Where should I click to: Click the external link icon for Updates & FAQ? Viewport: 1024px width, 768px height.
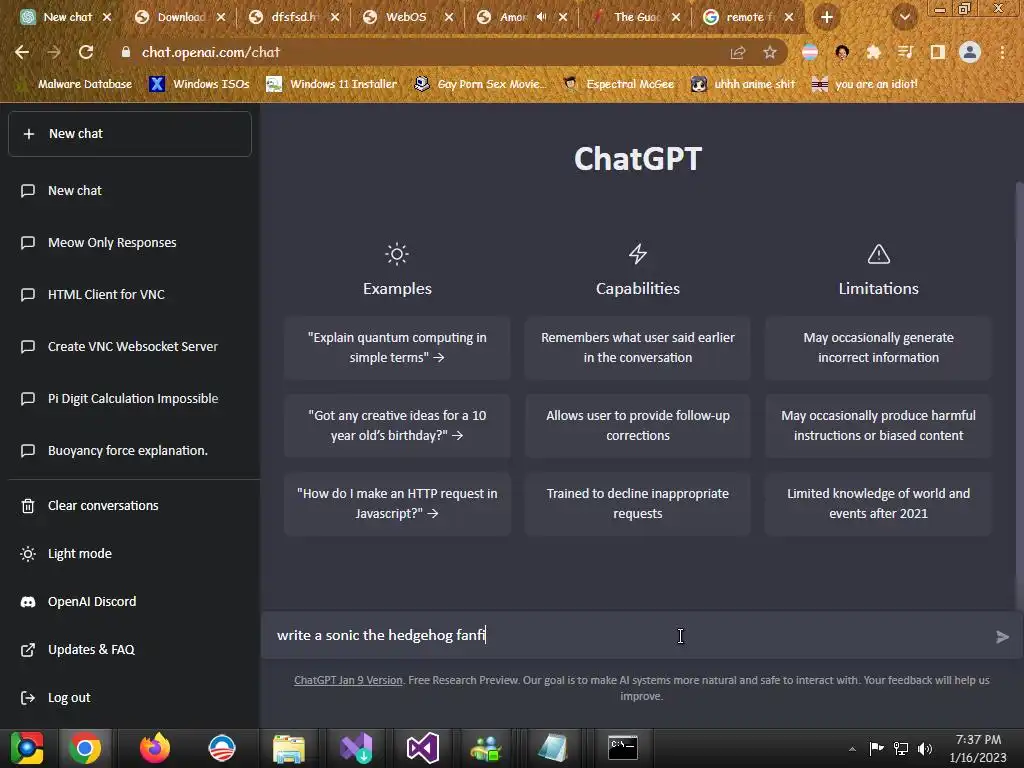click(x=27, y=650)
